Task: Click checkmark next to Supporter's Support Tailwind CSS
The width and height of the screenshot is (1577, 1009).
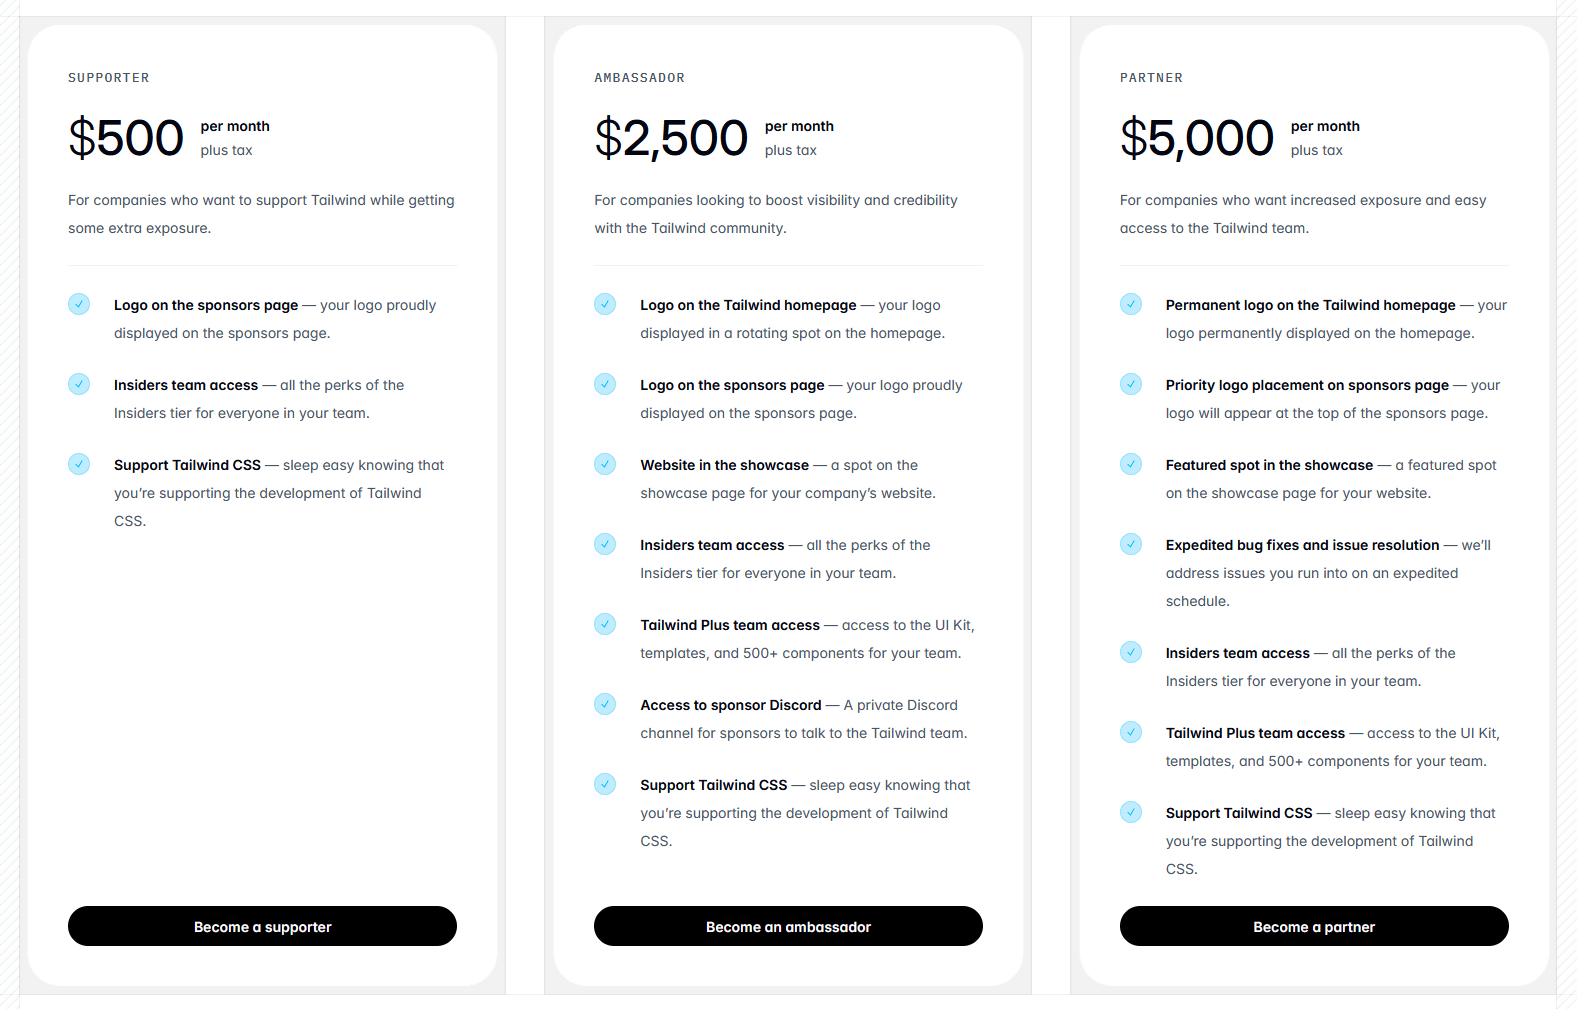Action: tap(79, 464)
